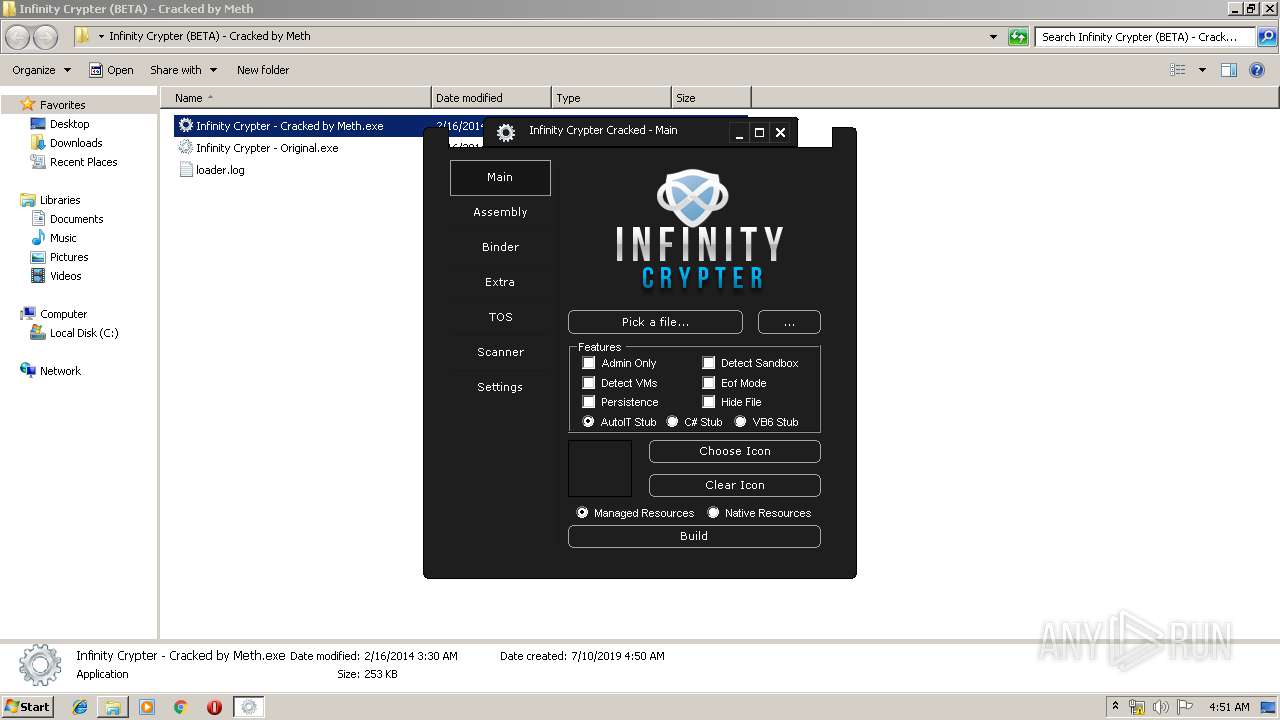
Task: Expand the address bar history dropdown
Action: point(993,37)
